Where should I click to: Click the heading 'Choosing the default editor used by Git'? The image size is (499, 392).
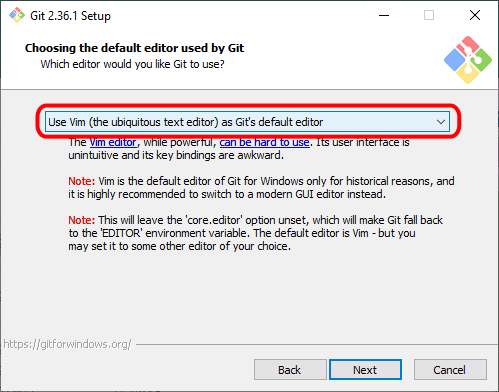[134, 48]
